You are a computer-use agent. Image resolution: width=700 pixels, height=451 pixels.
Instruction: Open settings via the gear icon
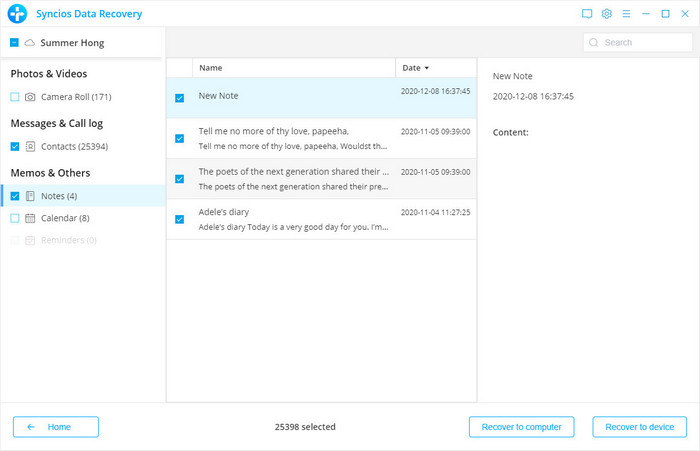[x=606, y=14]
